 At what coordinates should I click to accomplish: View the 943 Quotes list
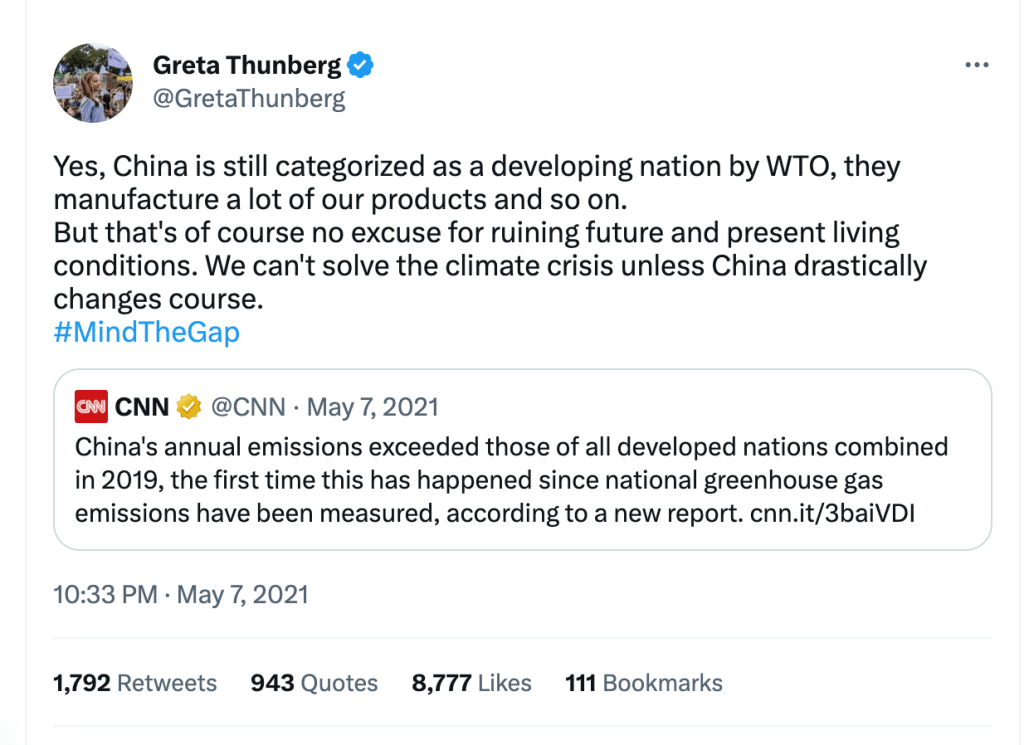click(314, 683)
